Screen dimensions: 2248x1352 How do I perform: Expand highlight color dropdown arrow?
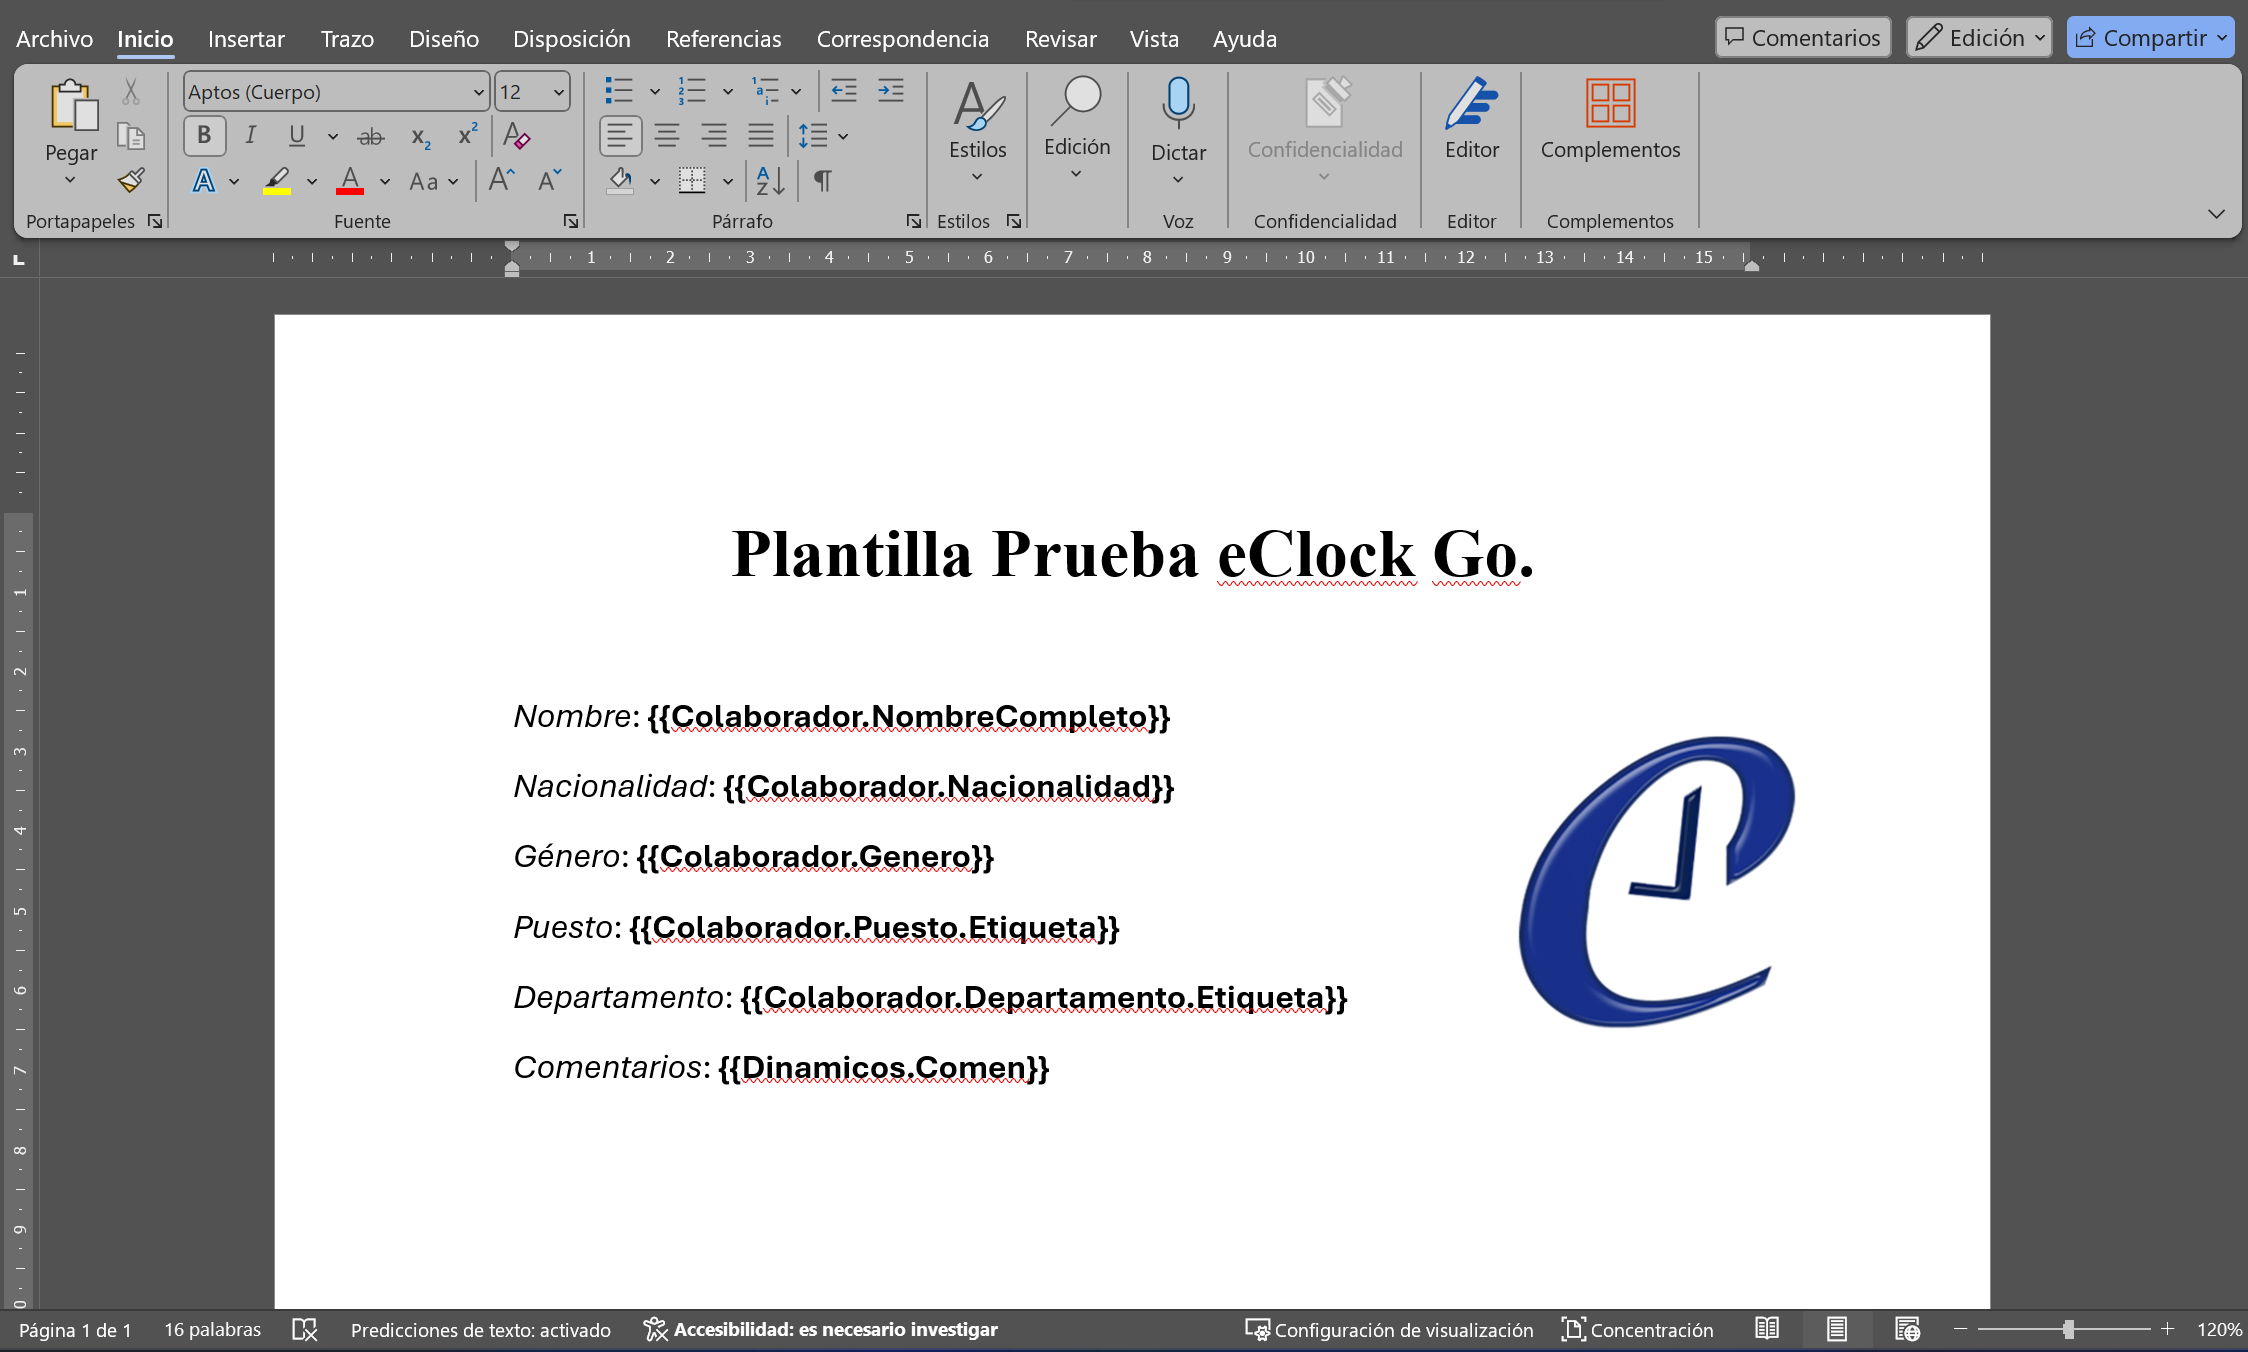pos(312,181)
